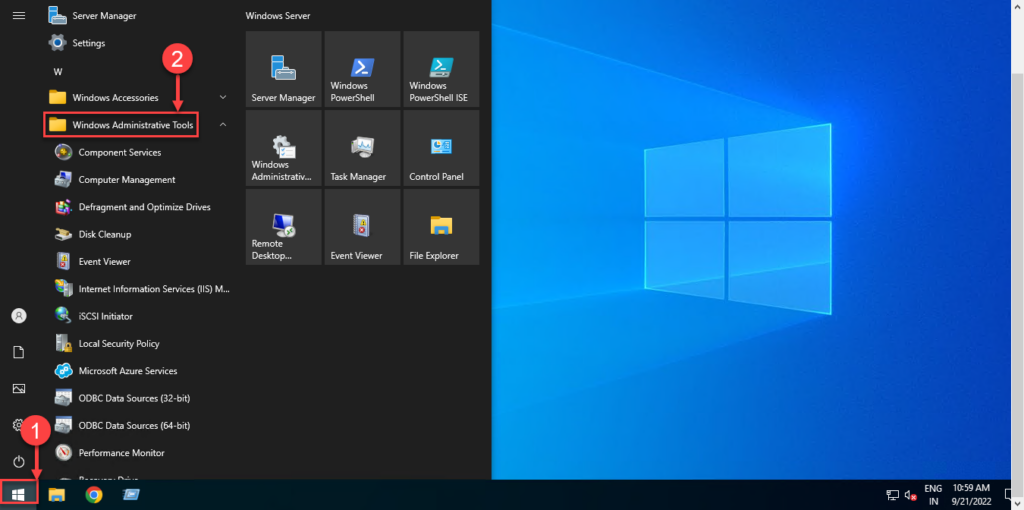Click the muted volume tray icon

coord(910,496)
